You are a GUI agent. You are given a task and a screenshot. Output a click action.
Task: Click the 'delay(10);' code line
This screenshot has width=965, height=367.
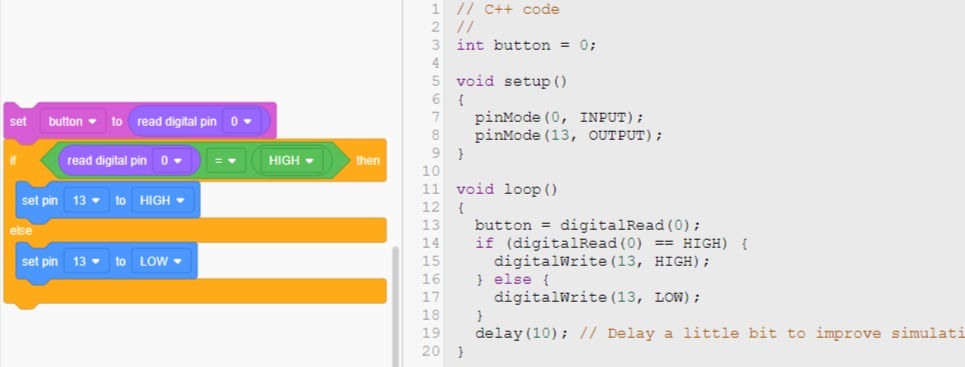tap(521, 334)
